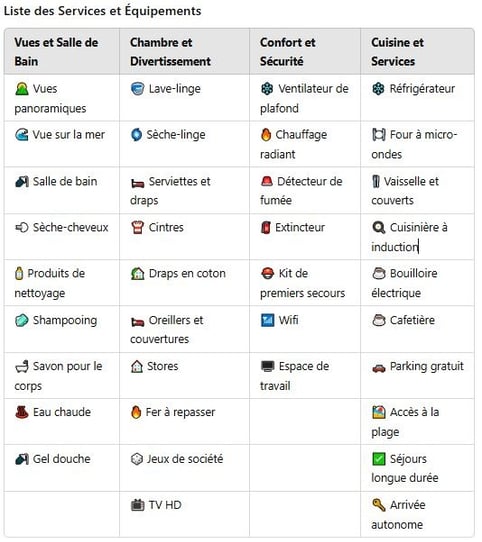
Task: Click the wave icon next to Vue sur la mer
Action: (21, 135)
